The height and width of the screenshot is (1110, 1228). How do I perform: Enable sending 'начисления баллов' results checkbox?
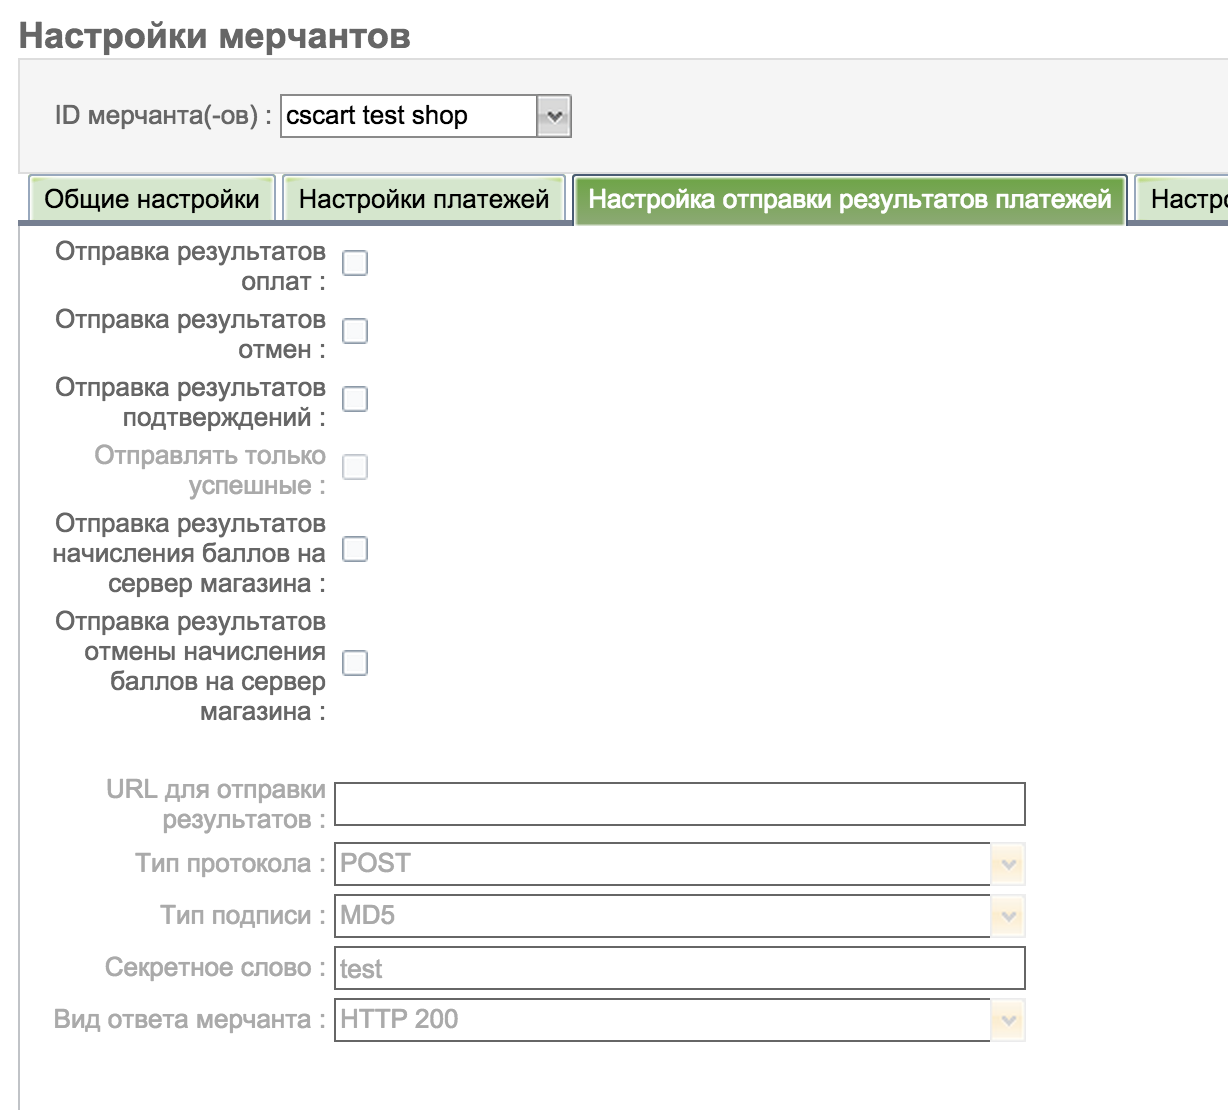[x=355, y=550]
